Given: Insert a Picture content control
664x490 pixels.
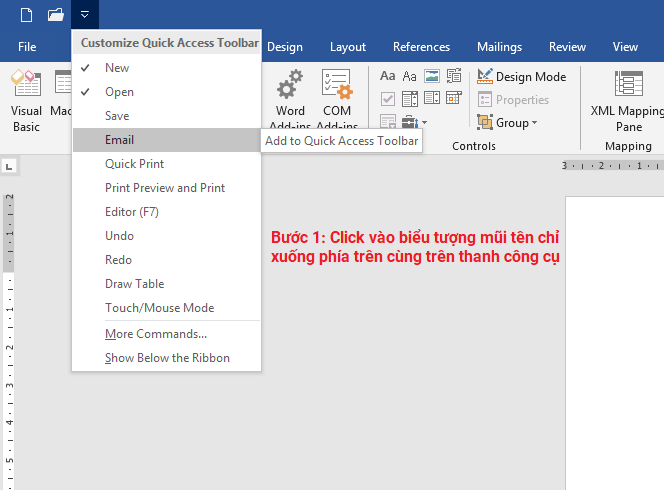Looking at the screenshot, I should point(432,76).
